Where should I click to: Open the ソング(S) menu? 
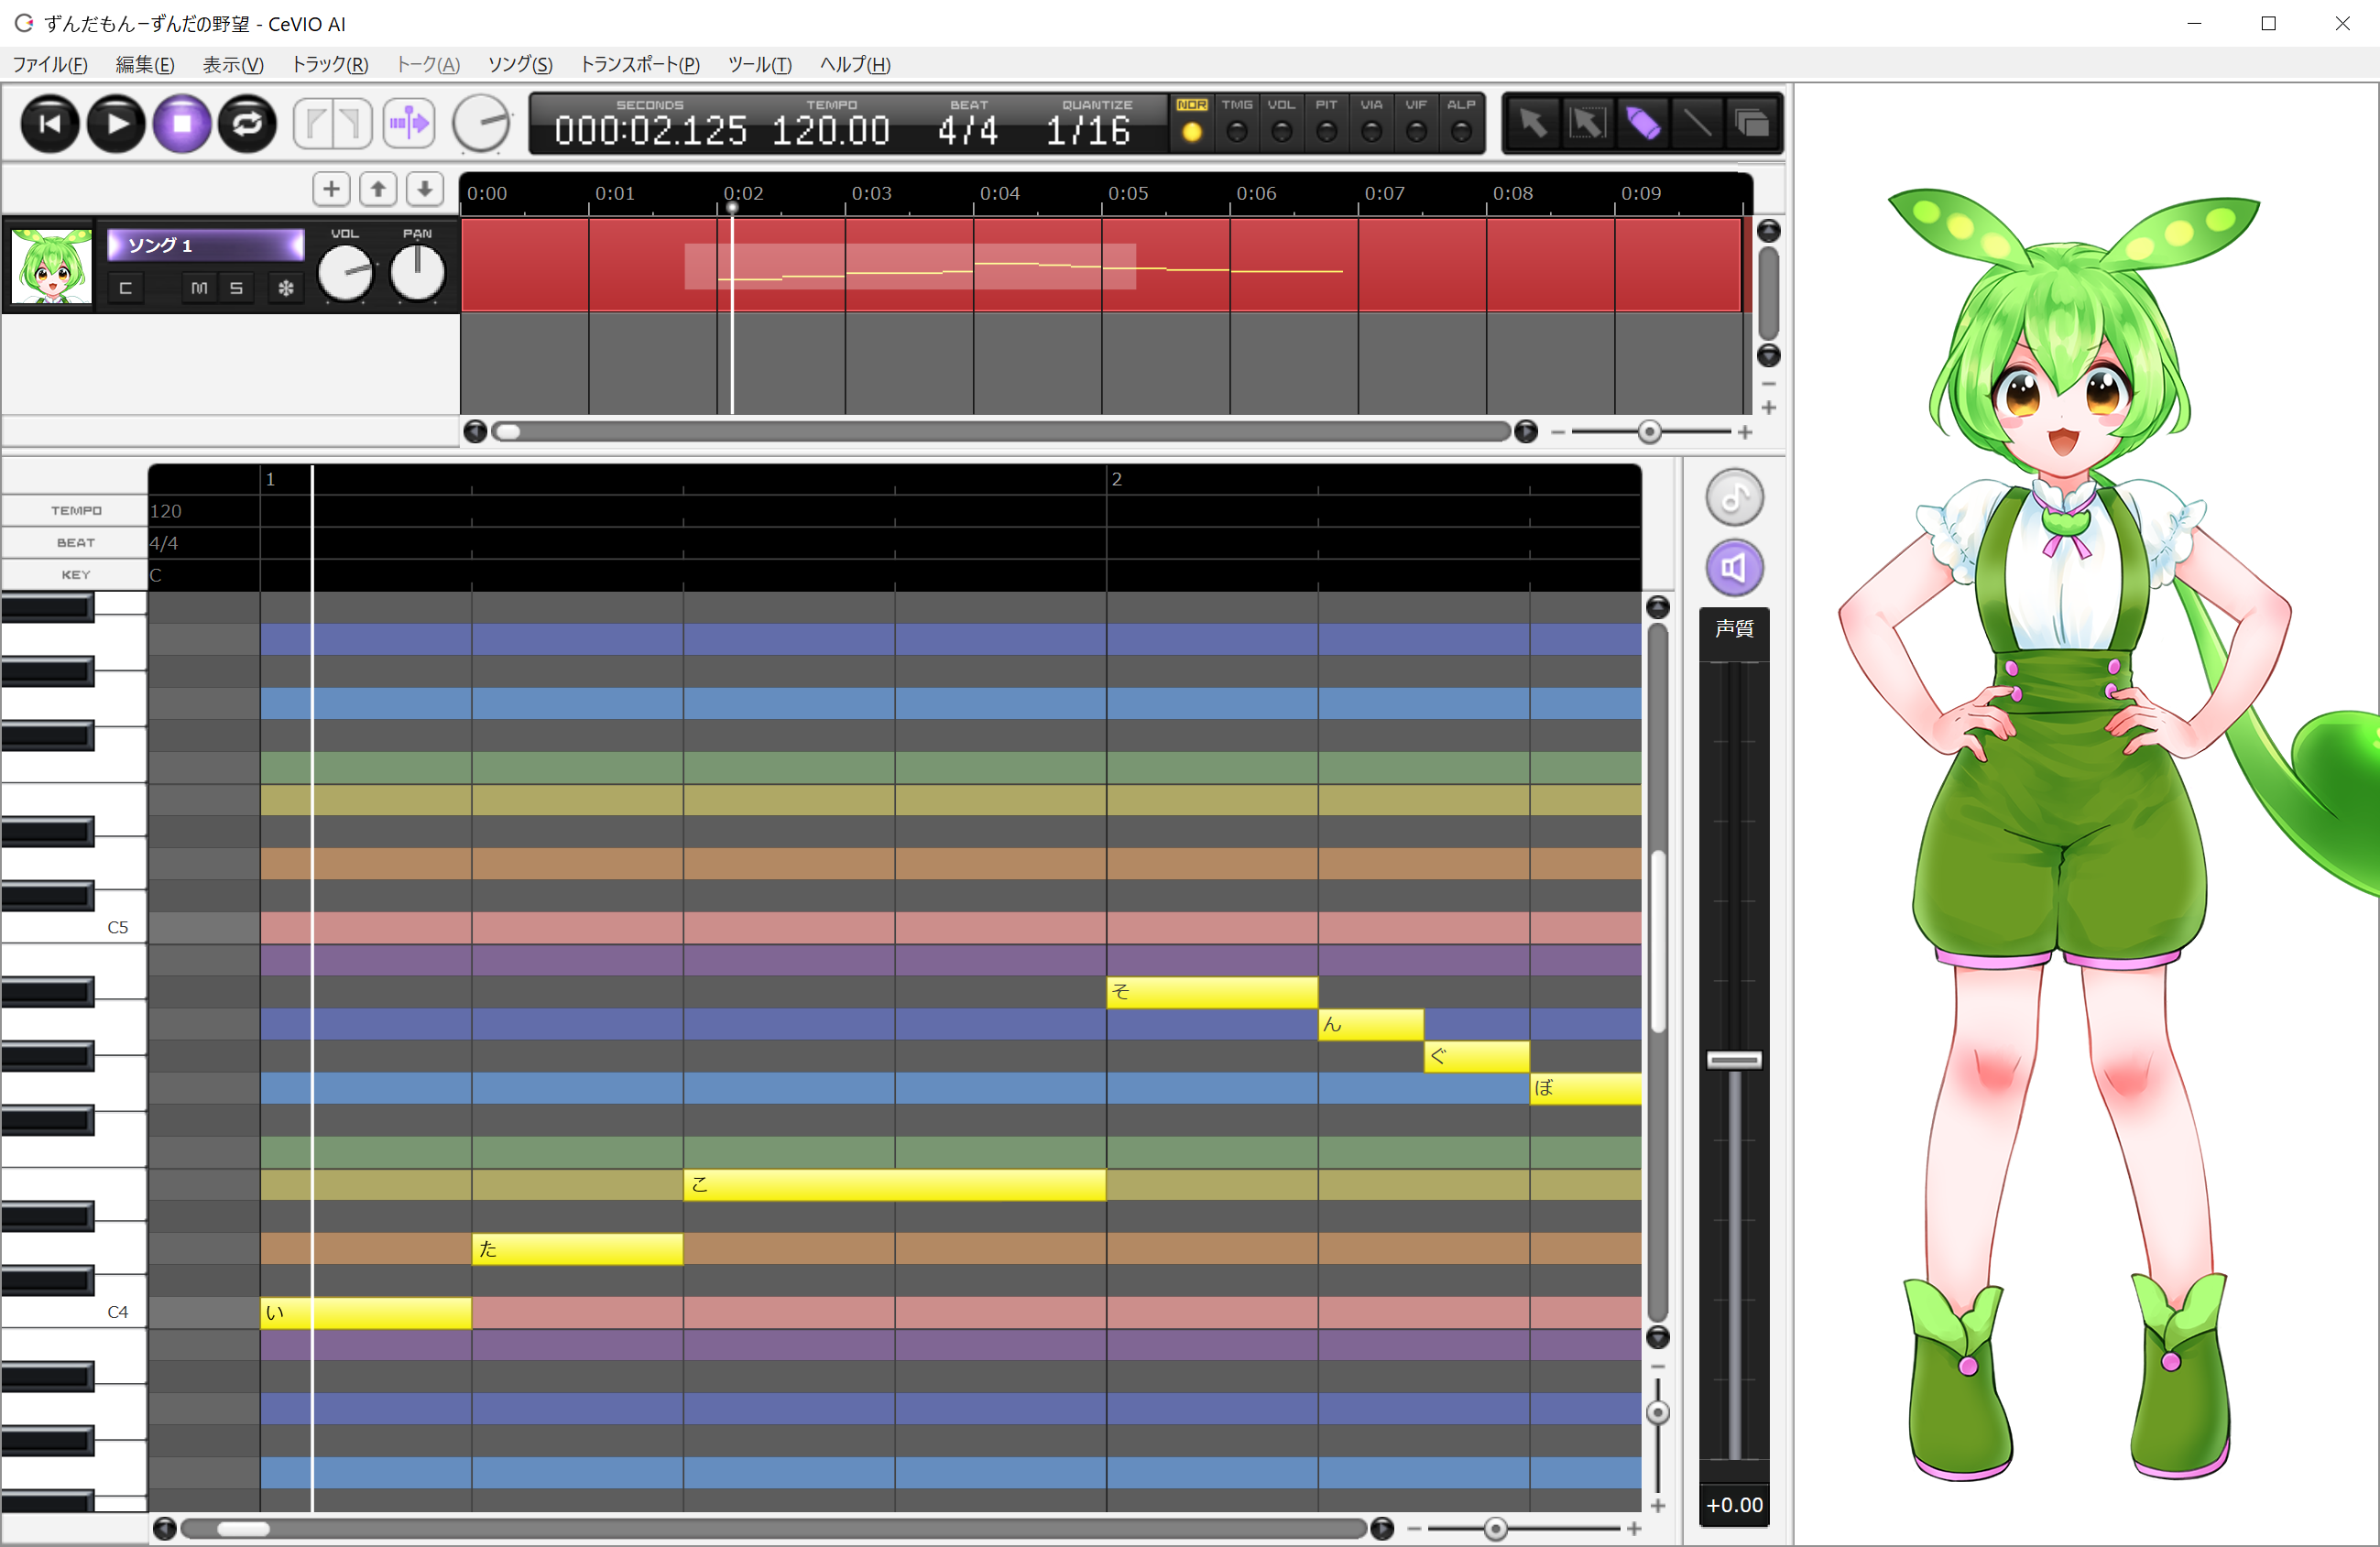point(519,65)
